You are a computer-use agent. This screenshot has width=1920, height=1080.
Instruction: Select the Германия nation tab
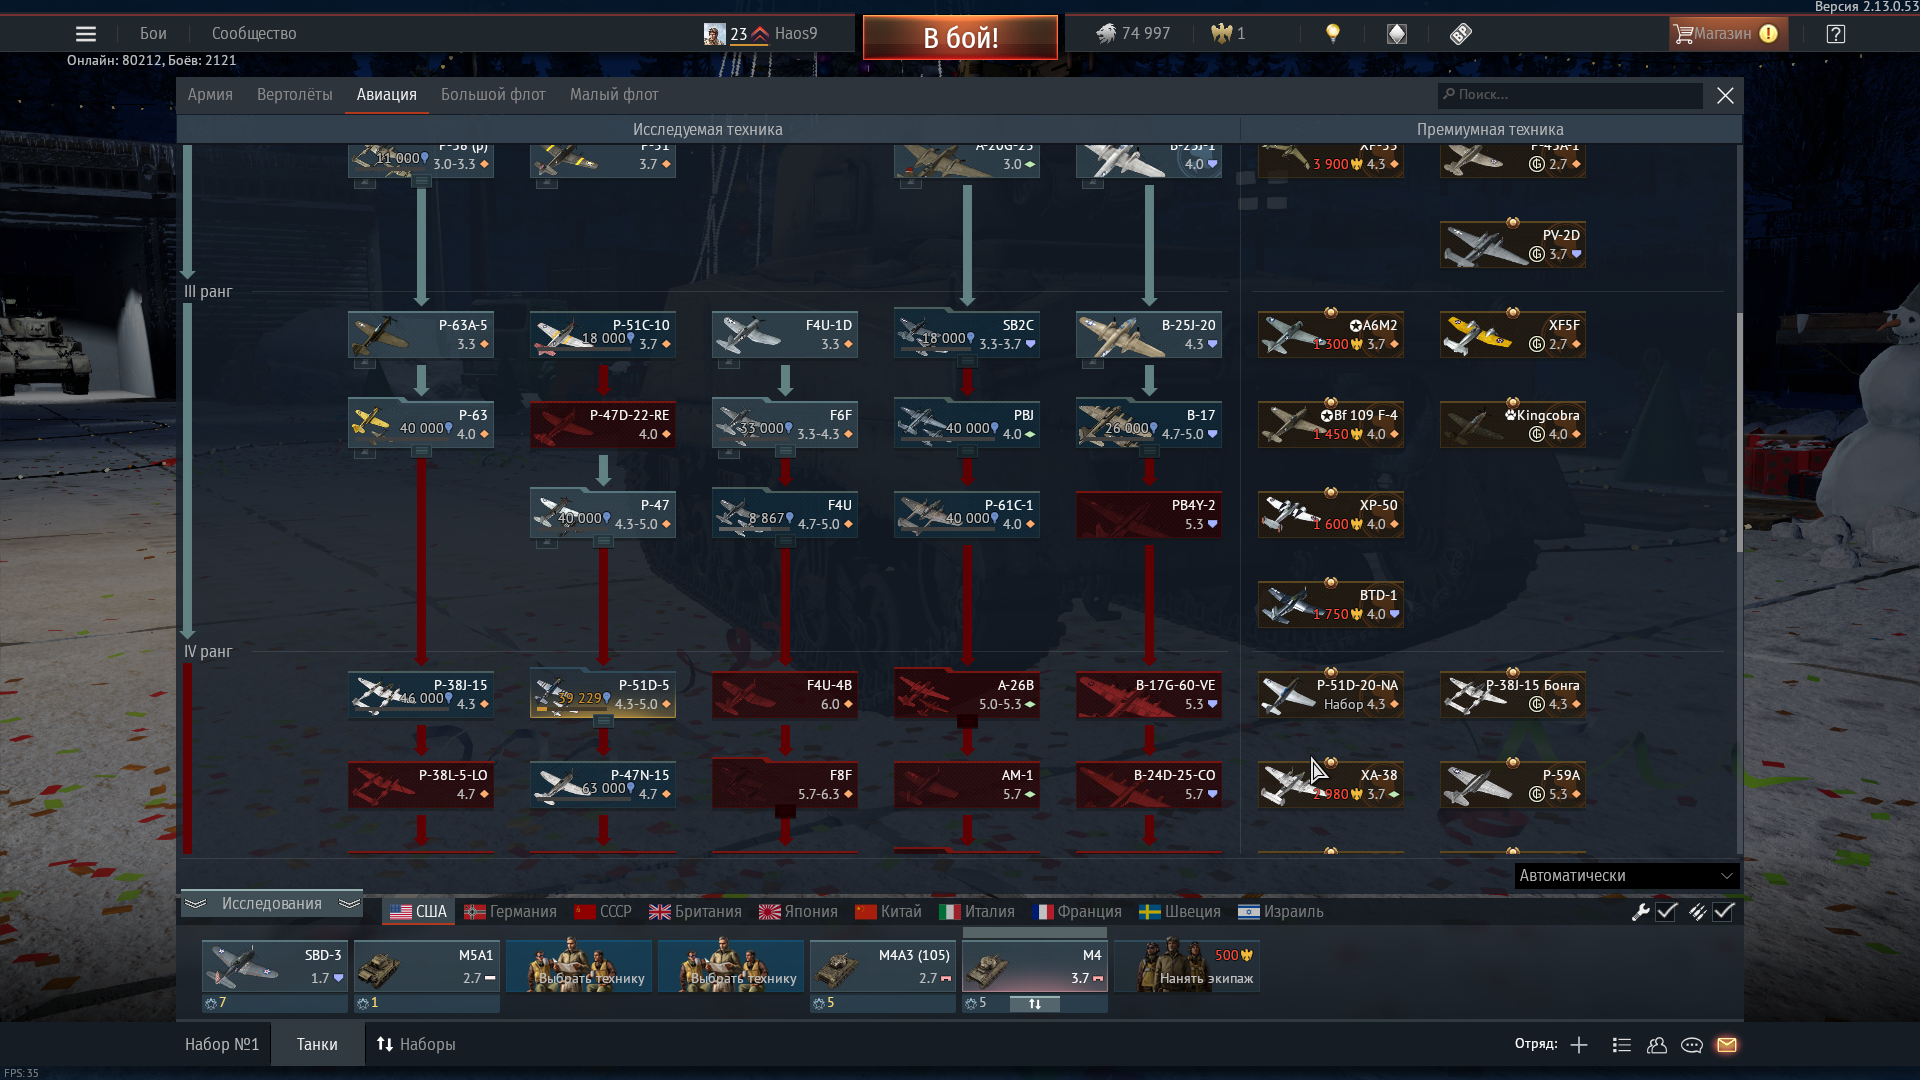pos(510,912)
